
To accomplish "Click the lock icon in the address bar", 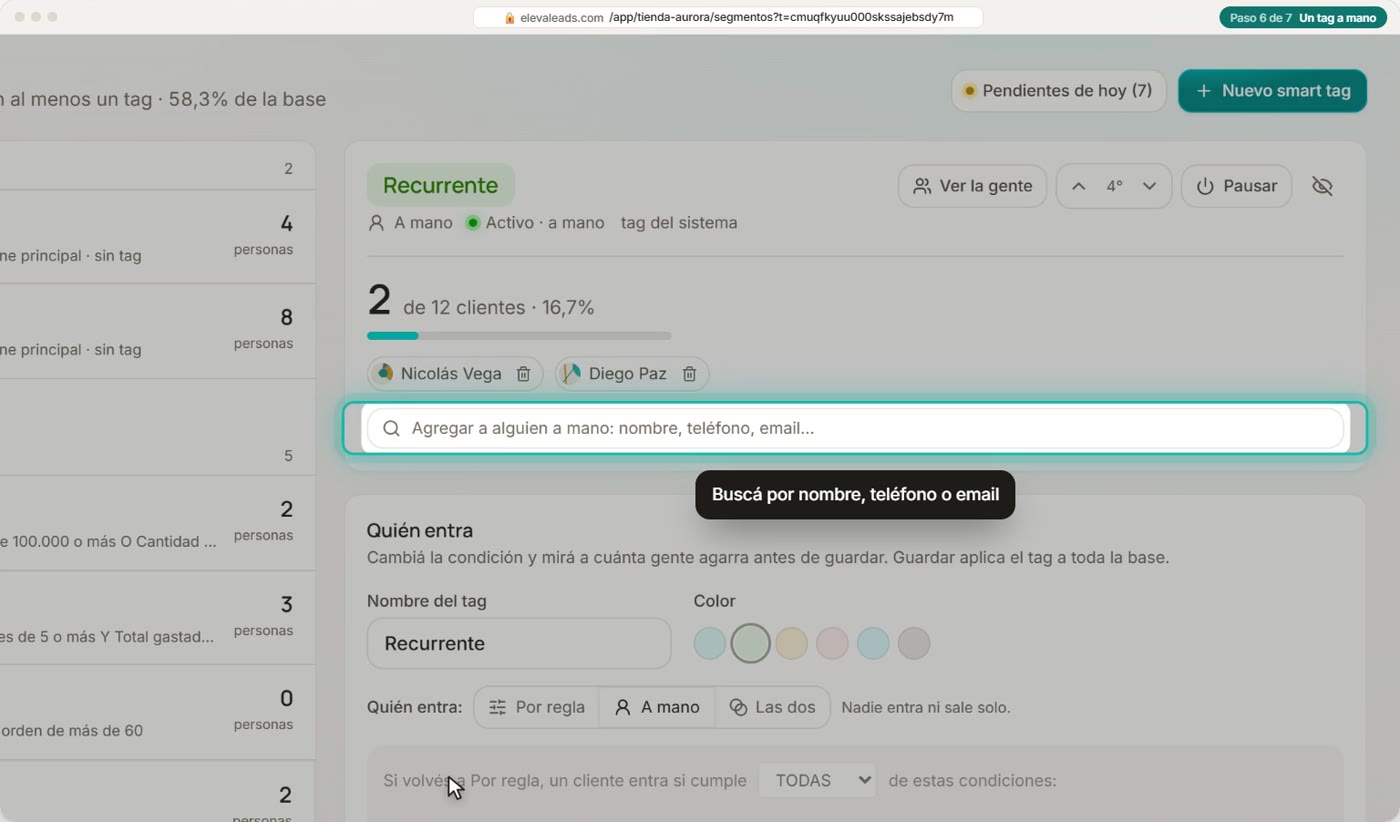I will click(x=510, y=18).
